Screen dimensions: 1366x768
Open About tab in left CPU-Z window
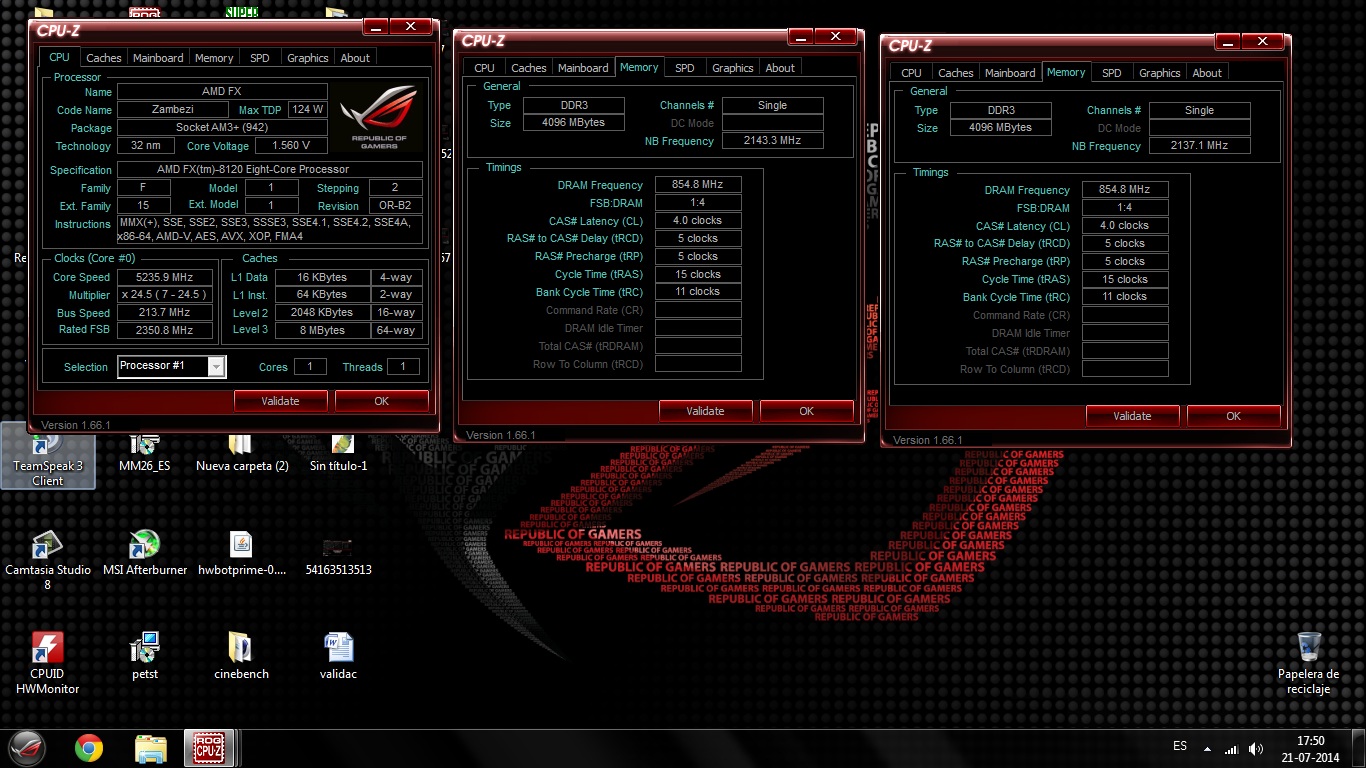click(x=355, y=58)
